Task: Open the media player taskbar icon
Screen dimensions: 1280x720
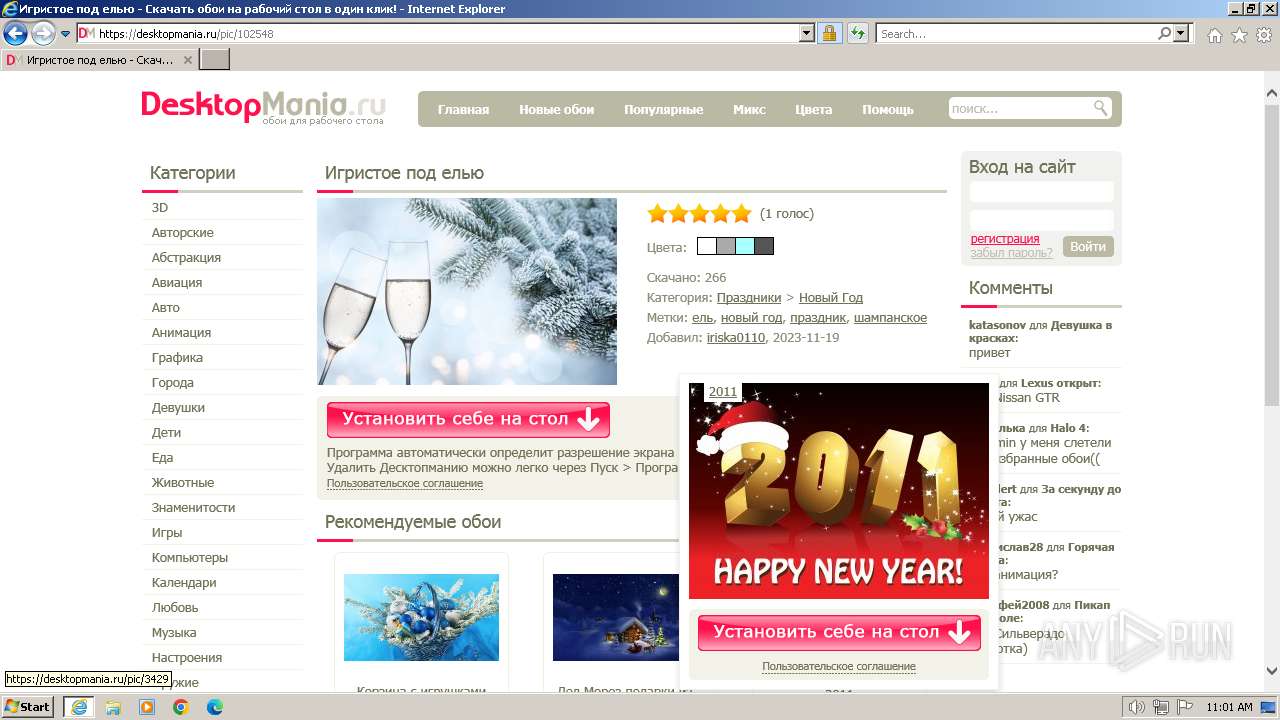Action: click(x=147, y=707)
